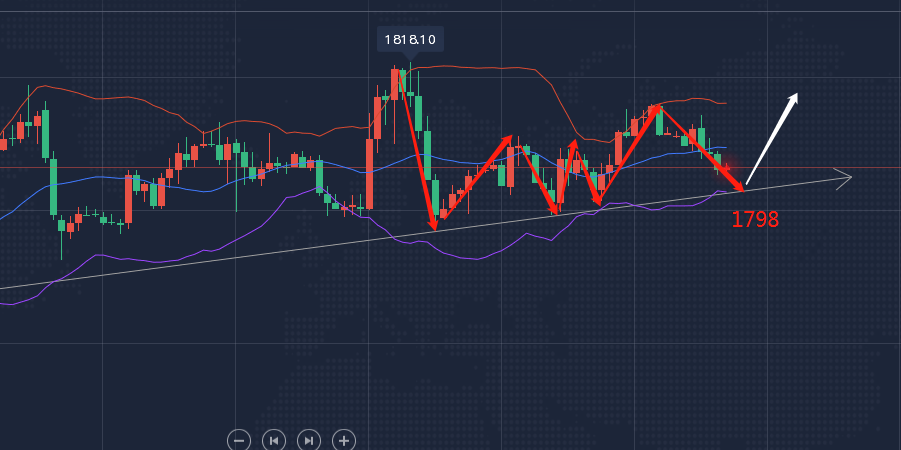The width and height of the screenshot is (901, 450).
Task: Select the latest highlighted candle on the chart
Action: 726,168
